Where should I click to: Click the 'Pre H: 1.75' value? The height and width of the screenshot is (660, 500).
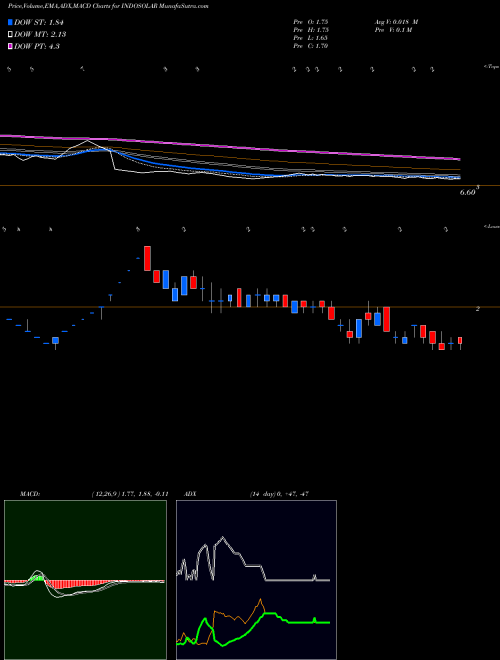pos(311,30)
